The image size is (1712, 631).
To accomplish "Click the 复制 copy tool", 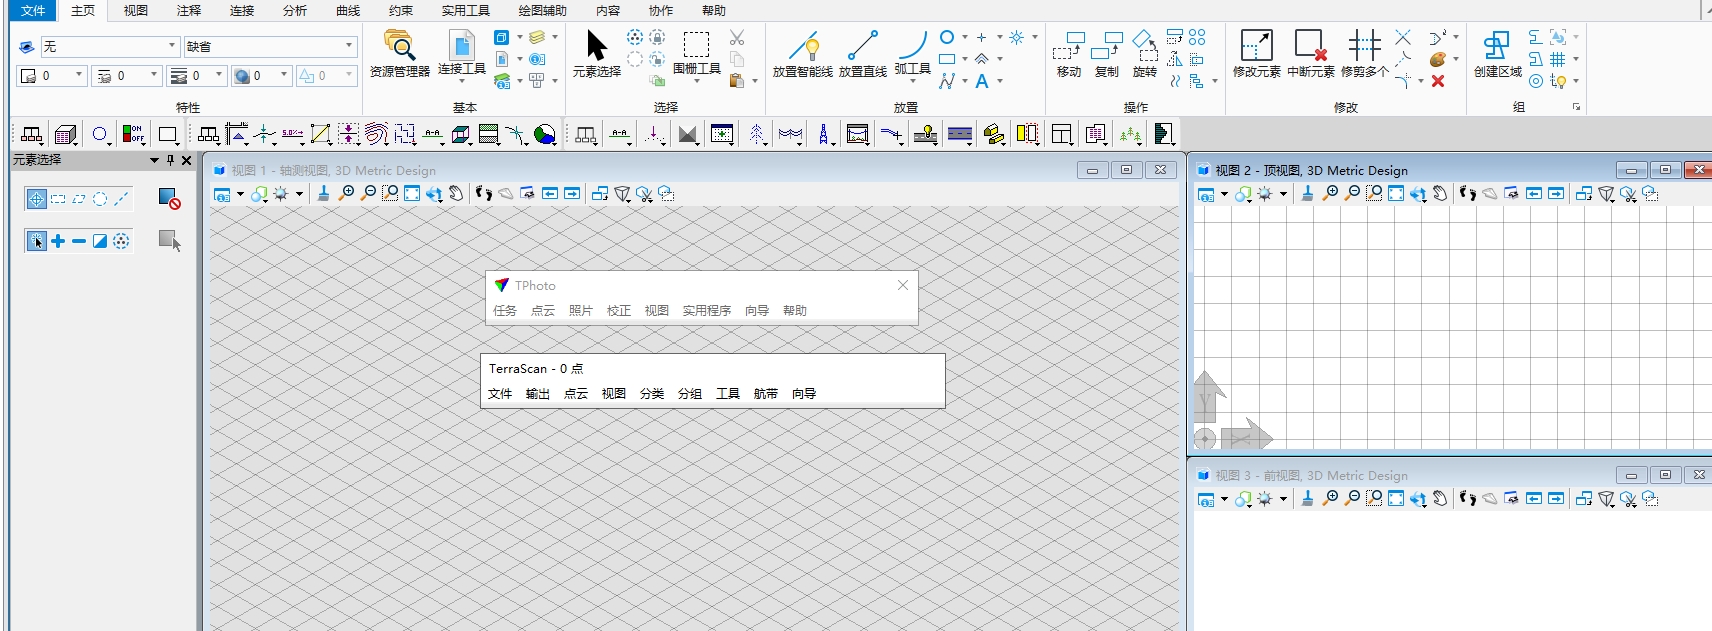I will point(1106,54).
